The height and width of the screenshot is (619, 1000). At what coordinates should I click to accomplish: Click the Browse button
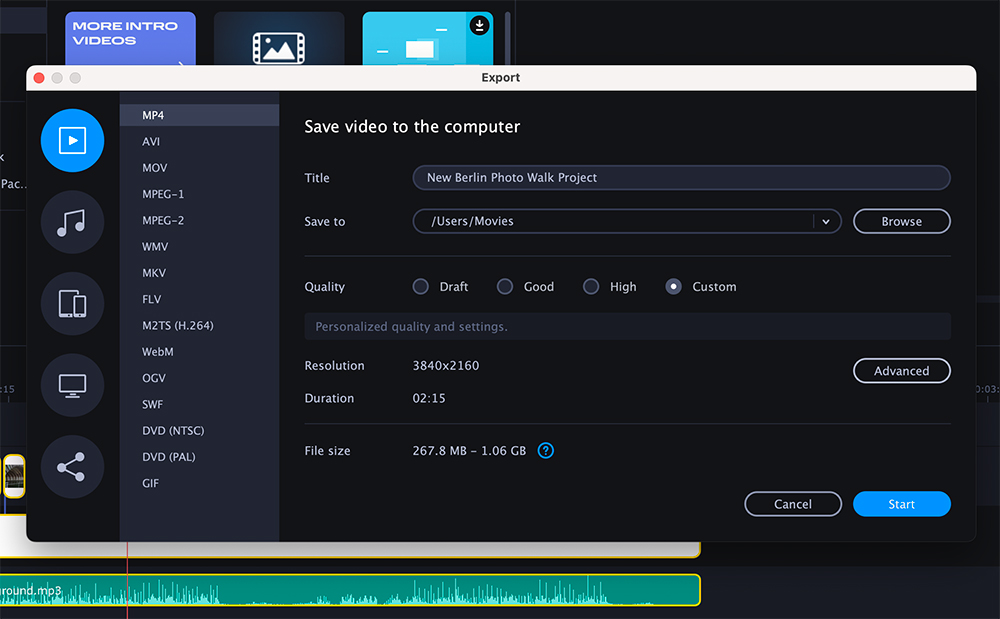901,221
